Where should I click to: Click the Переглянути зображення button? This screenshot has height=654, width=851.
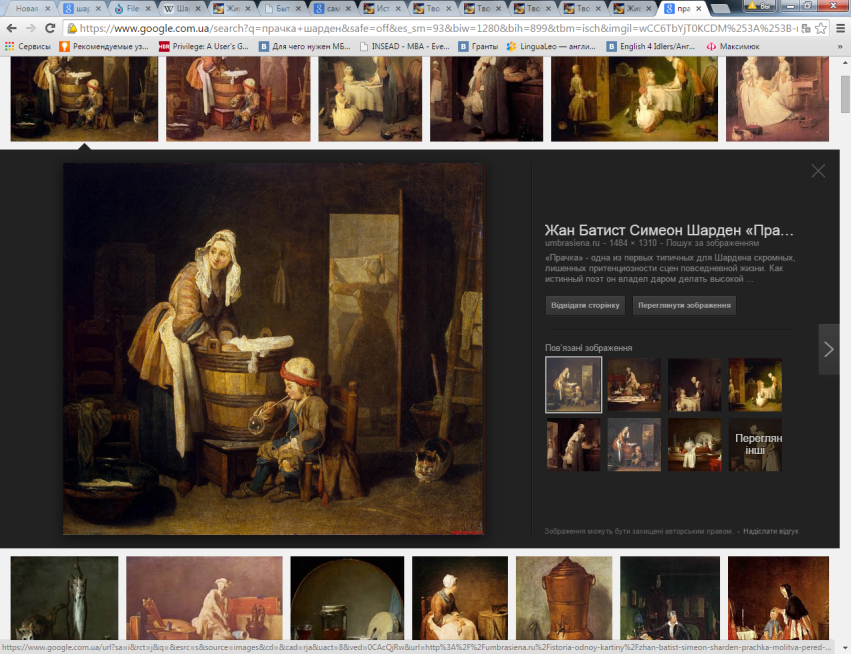click(684, 306)
